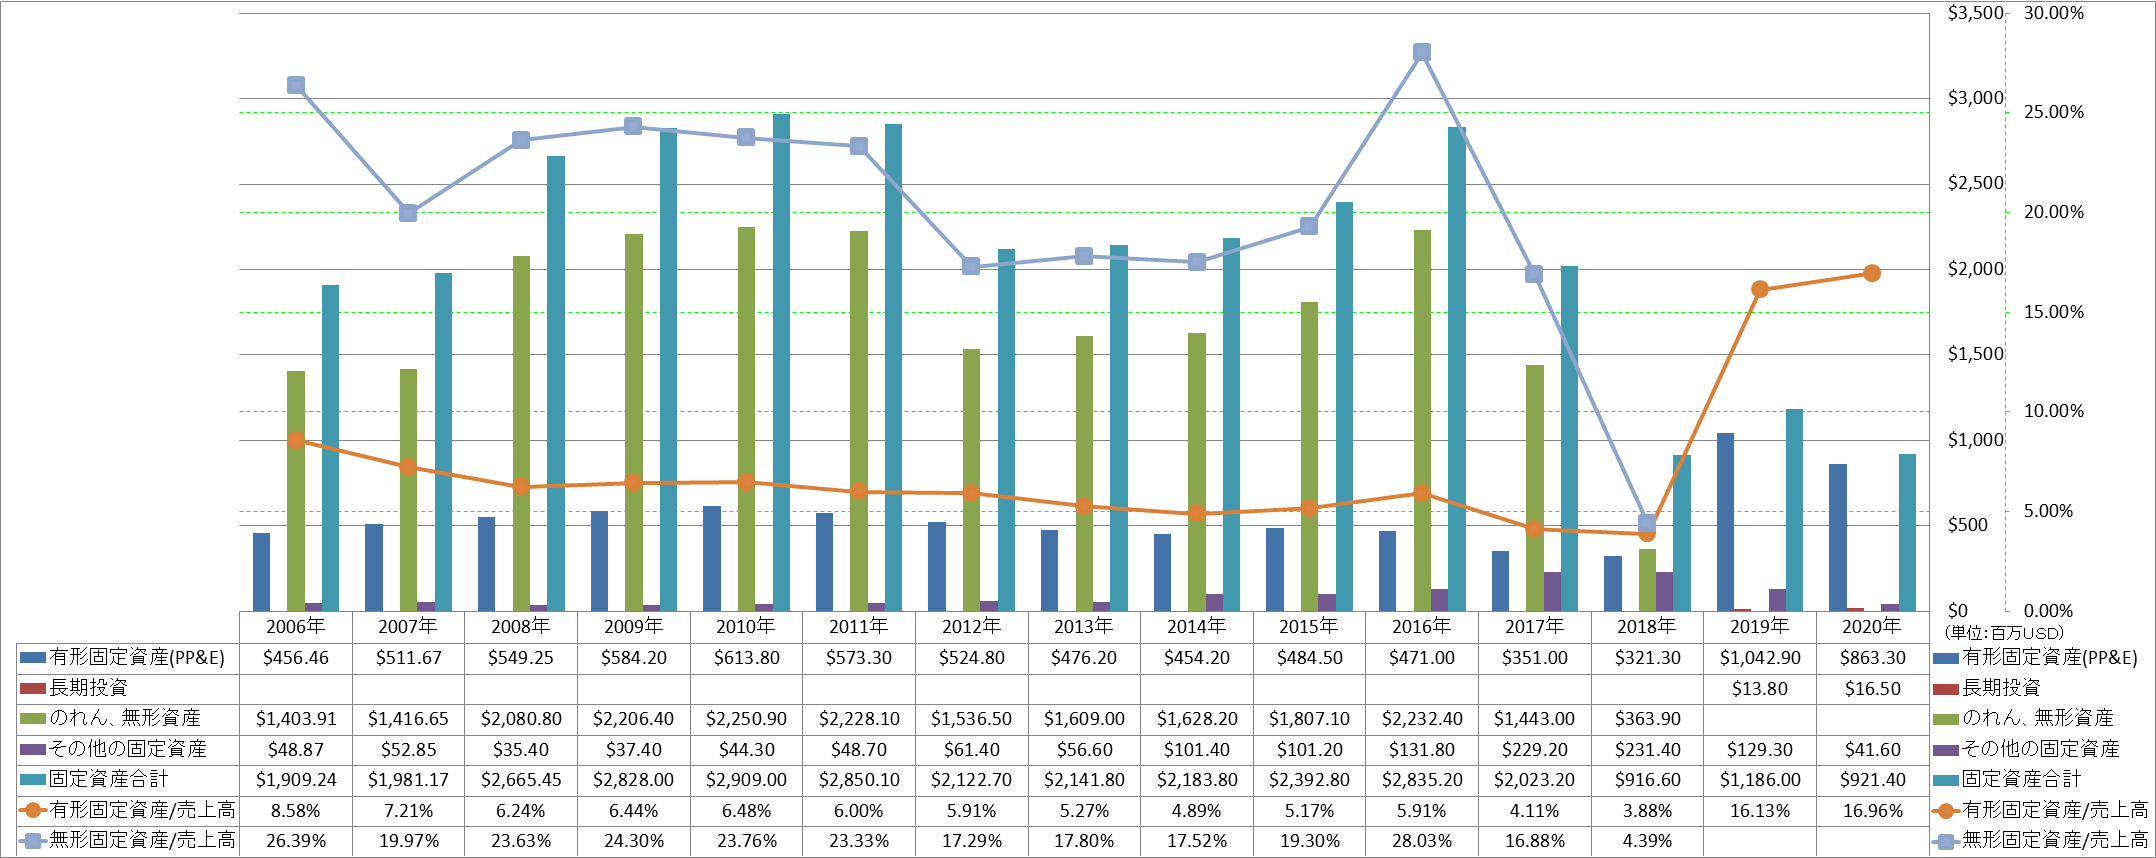2156x858 pixels.
Task: Click the $511.67 table cell
Action: (x=408, y=658)
